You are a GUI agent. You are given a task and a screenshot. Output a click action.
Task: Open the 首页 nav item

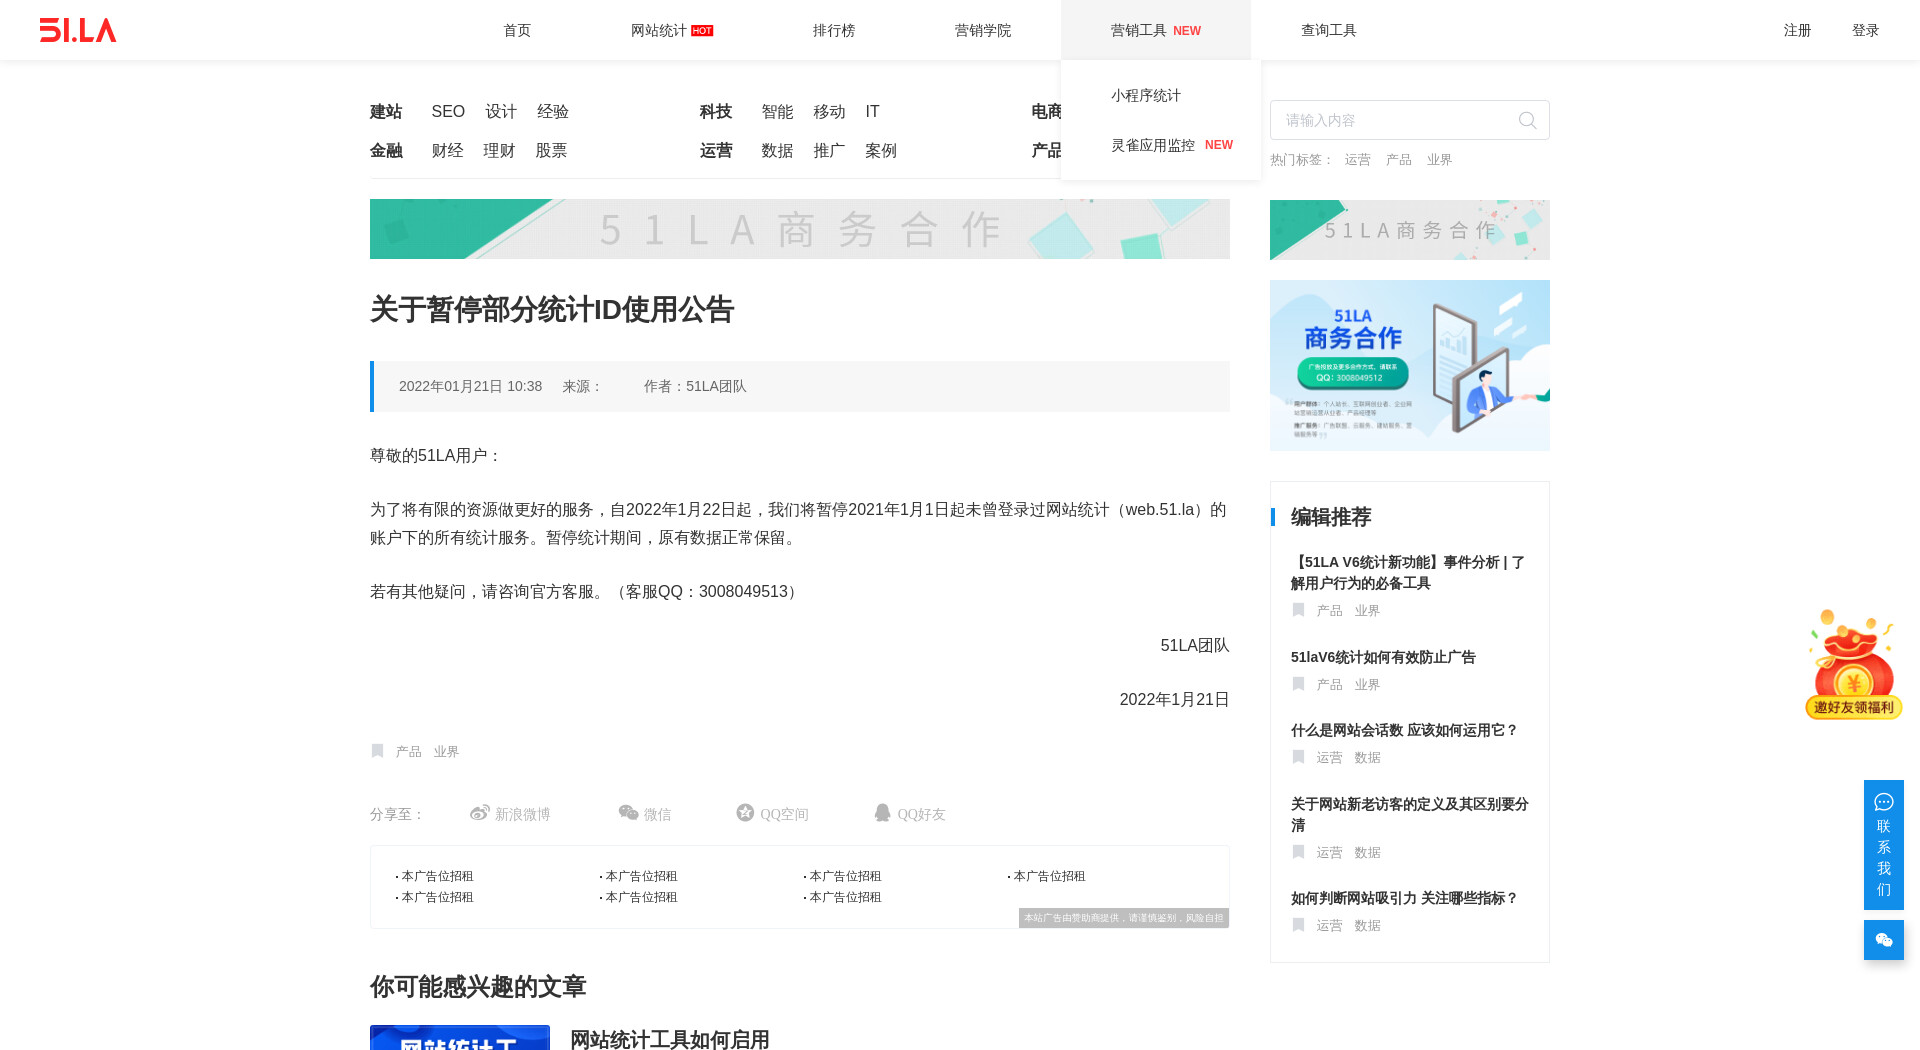[x=517, y=30]
